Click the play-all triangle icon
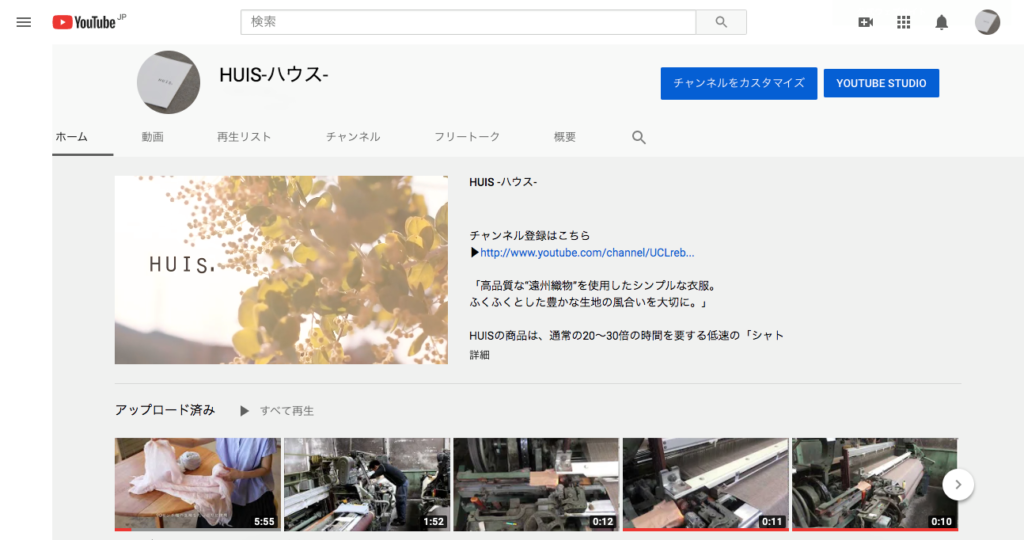Viewport: 1024px width, 540px height. (244, 411)
